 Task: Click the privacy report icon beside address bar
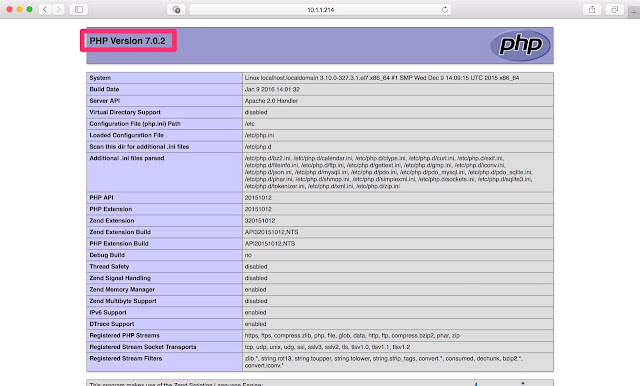(176, 9)
